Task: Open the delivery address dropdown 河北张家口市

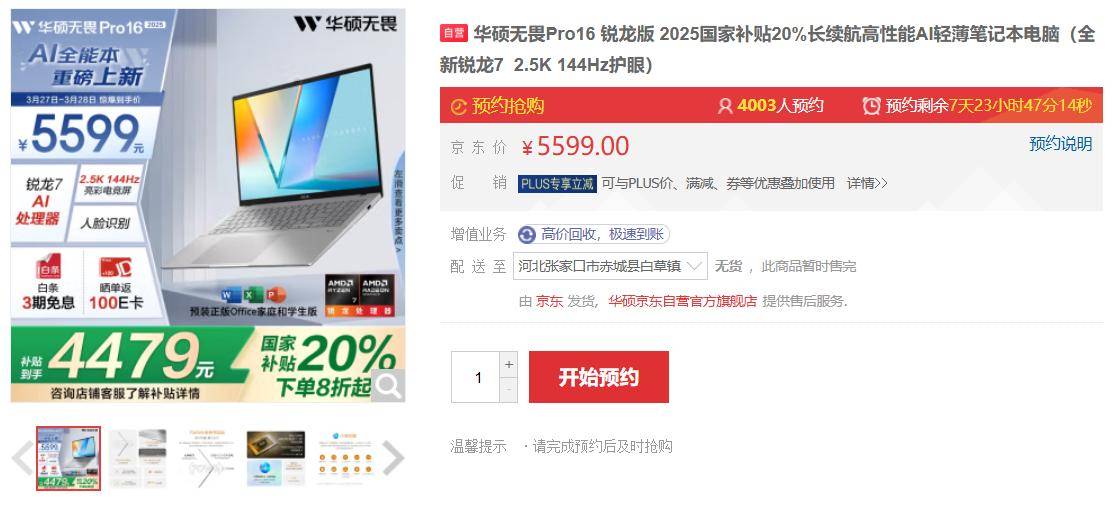Action: [609, 266]
